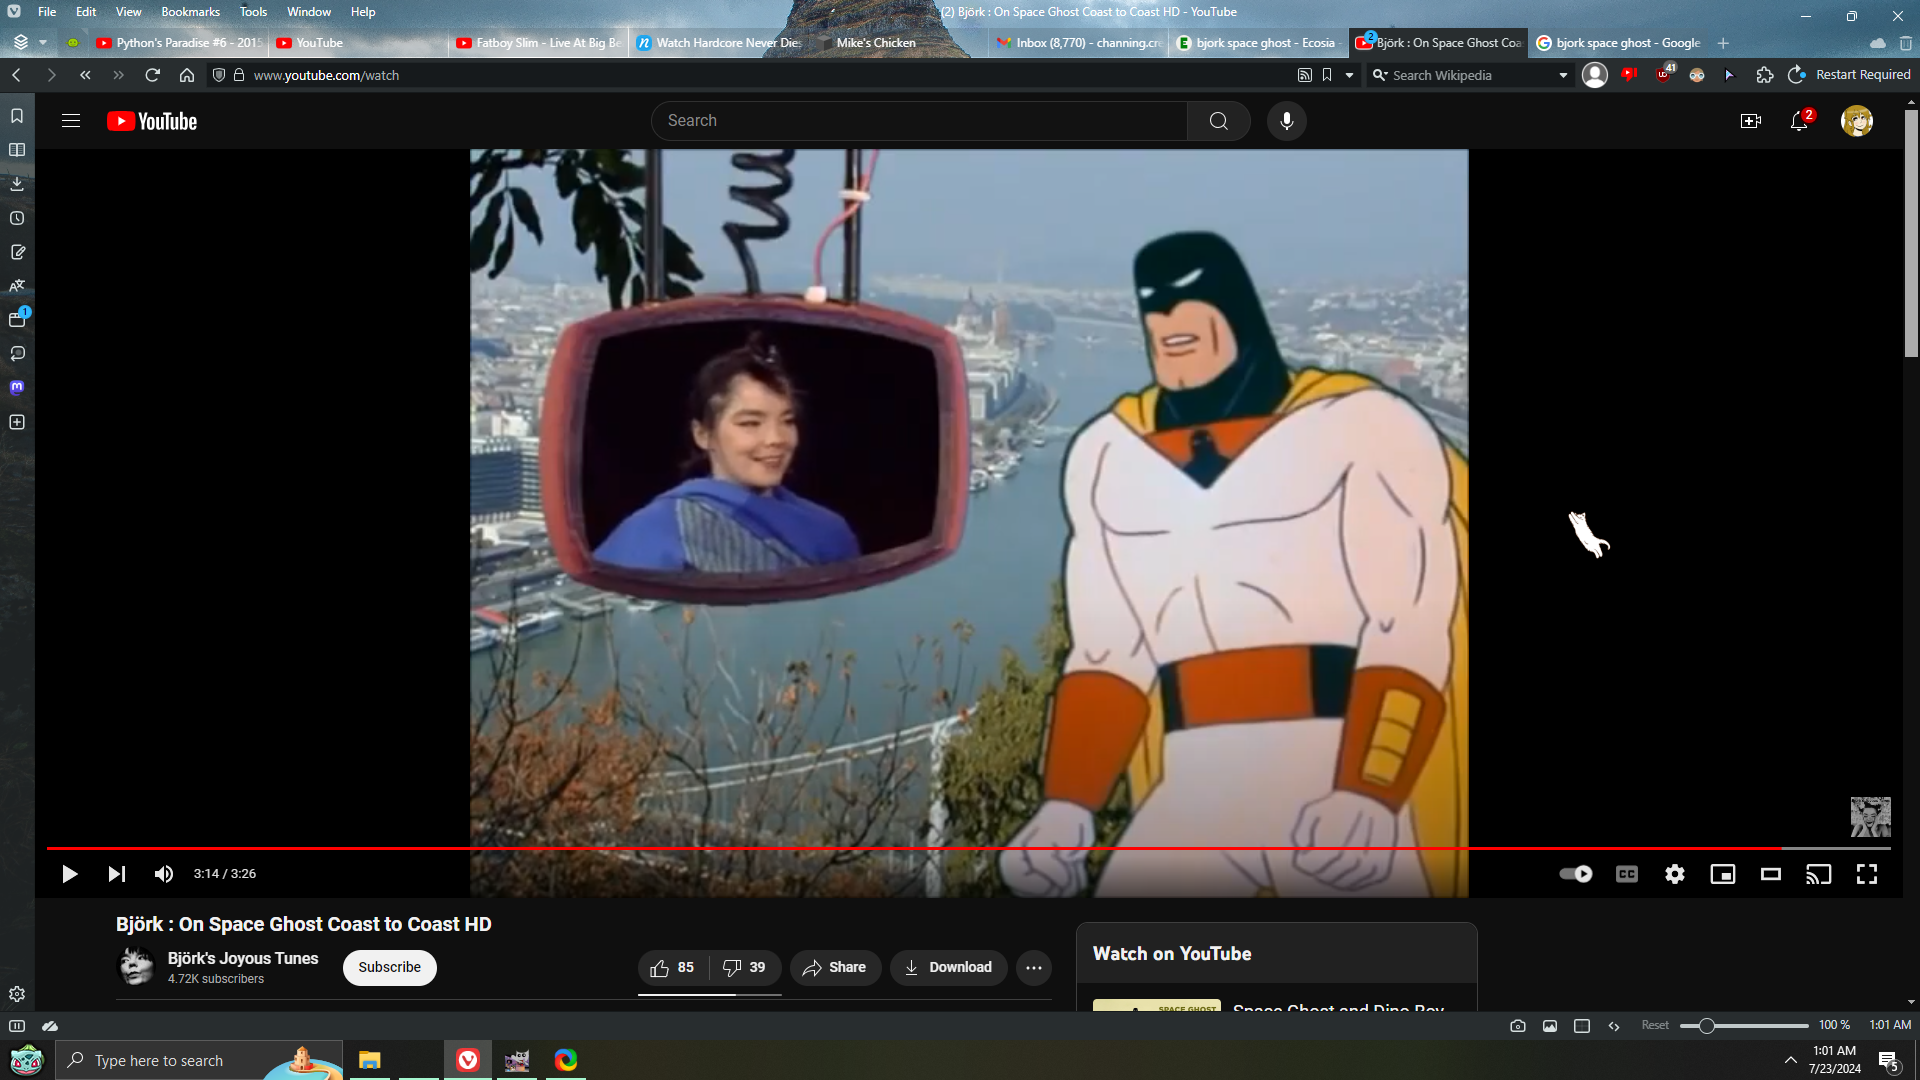Screen dimensions: 1920x1080
Task: Open the Bookmarks menu
Action: tap(190, 12)
